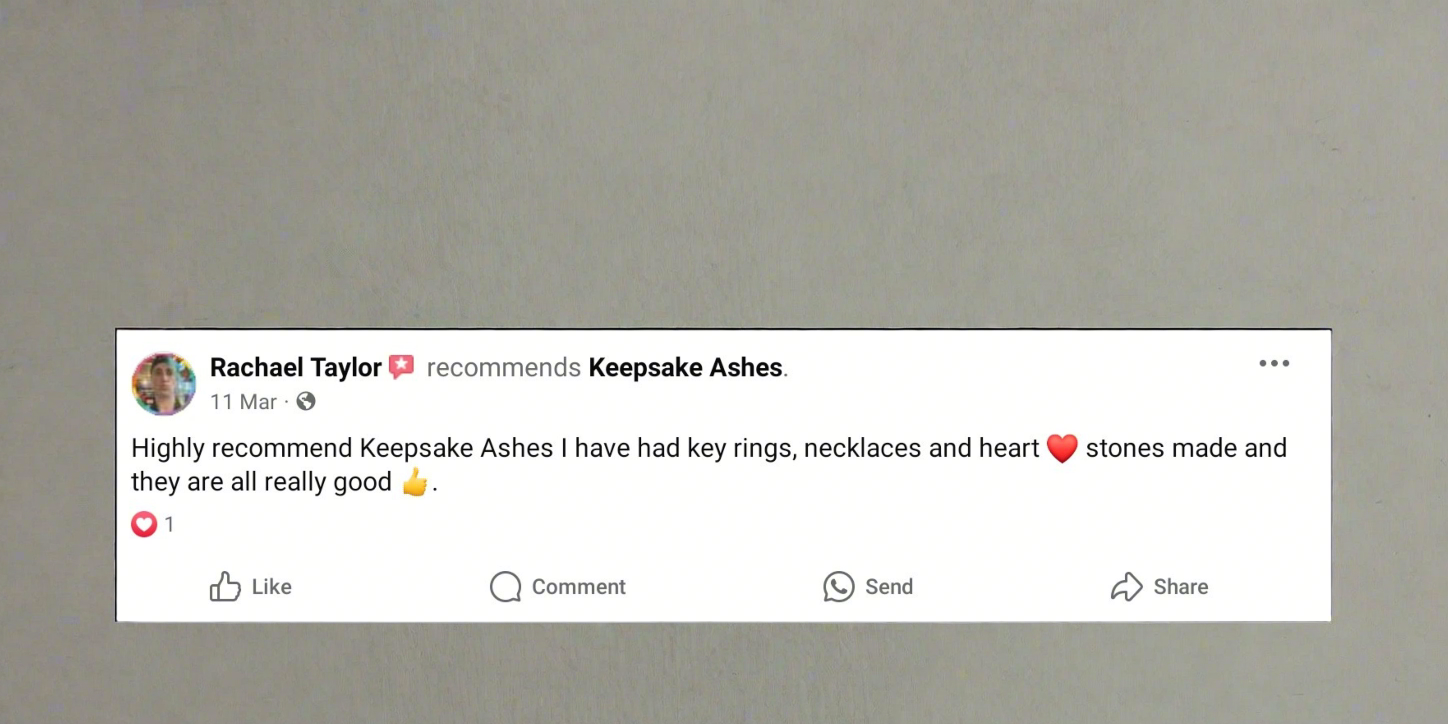Click the Share button label

point(1181,587)
